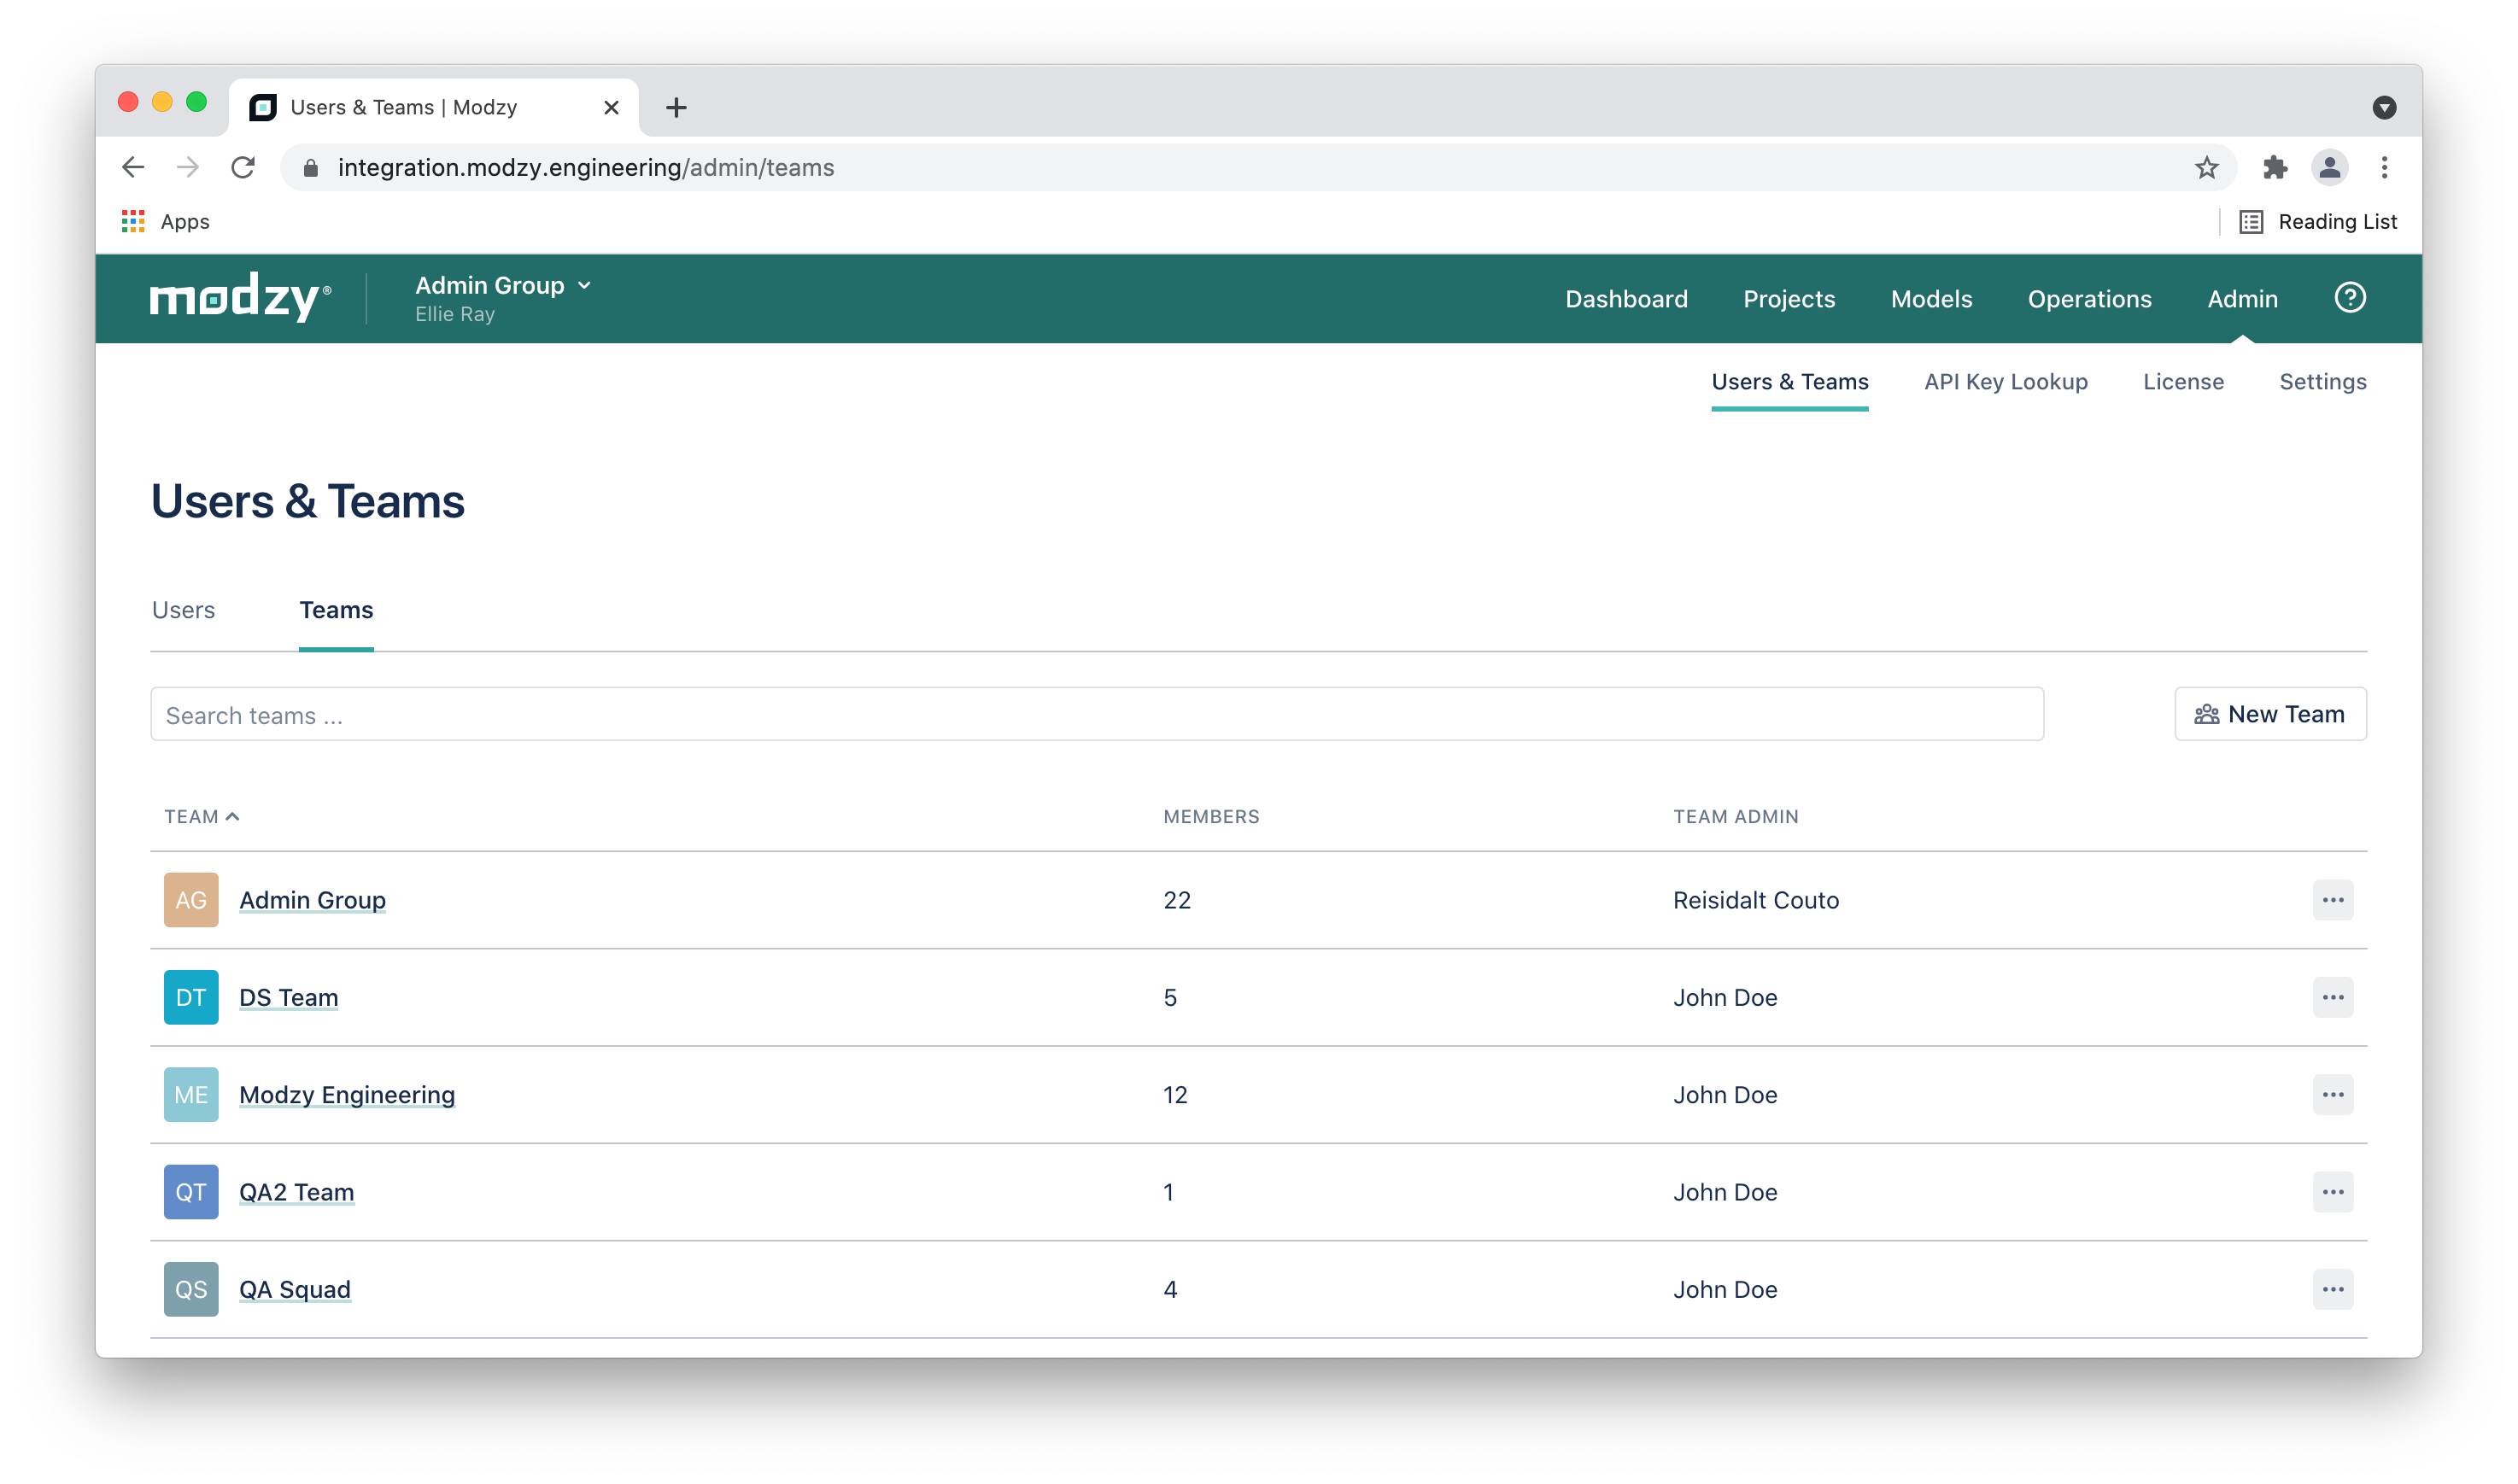Open the browser extensions puzzle icon

pyautogui.click(x=2274, y=167)
